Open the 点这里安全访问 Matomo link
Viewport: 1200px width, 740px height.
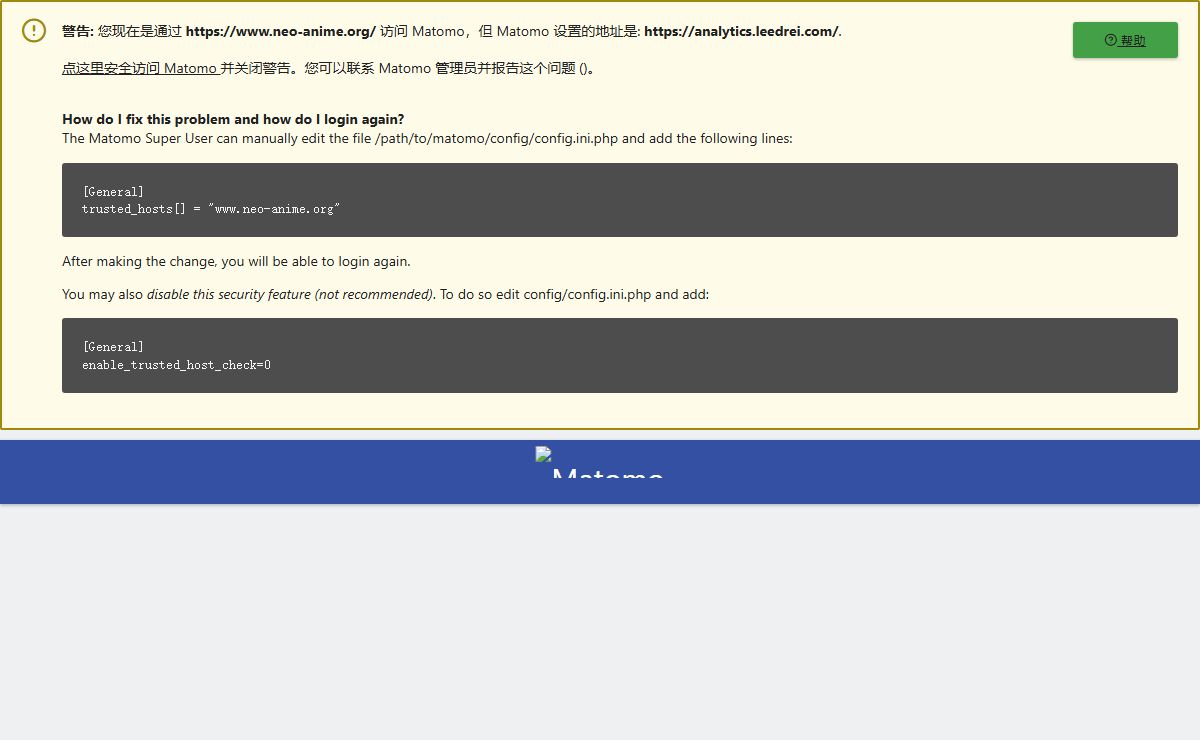(140, 69)
